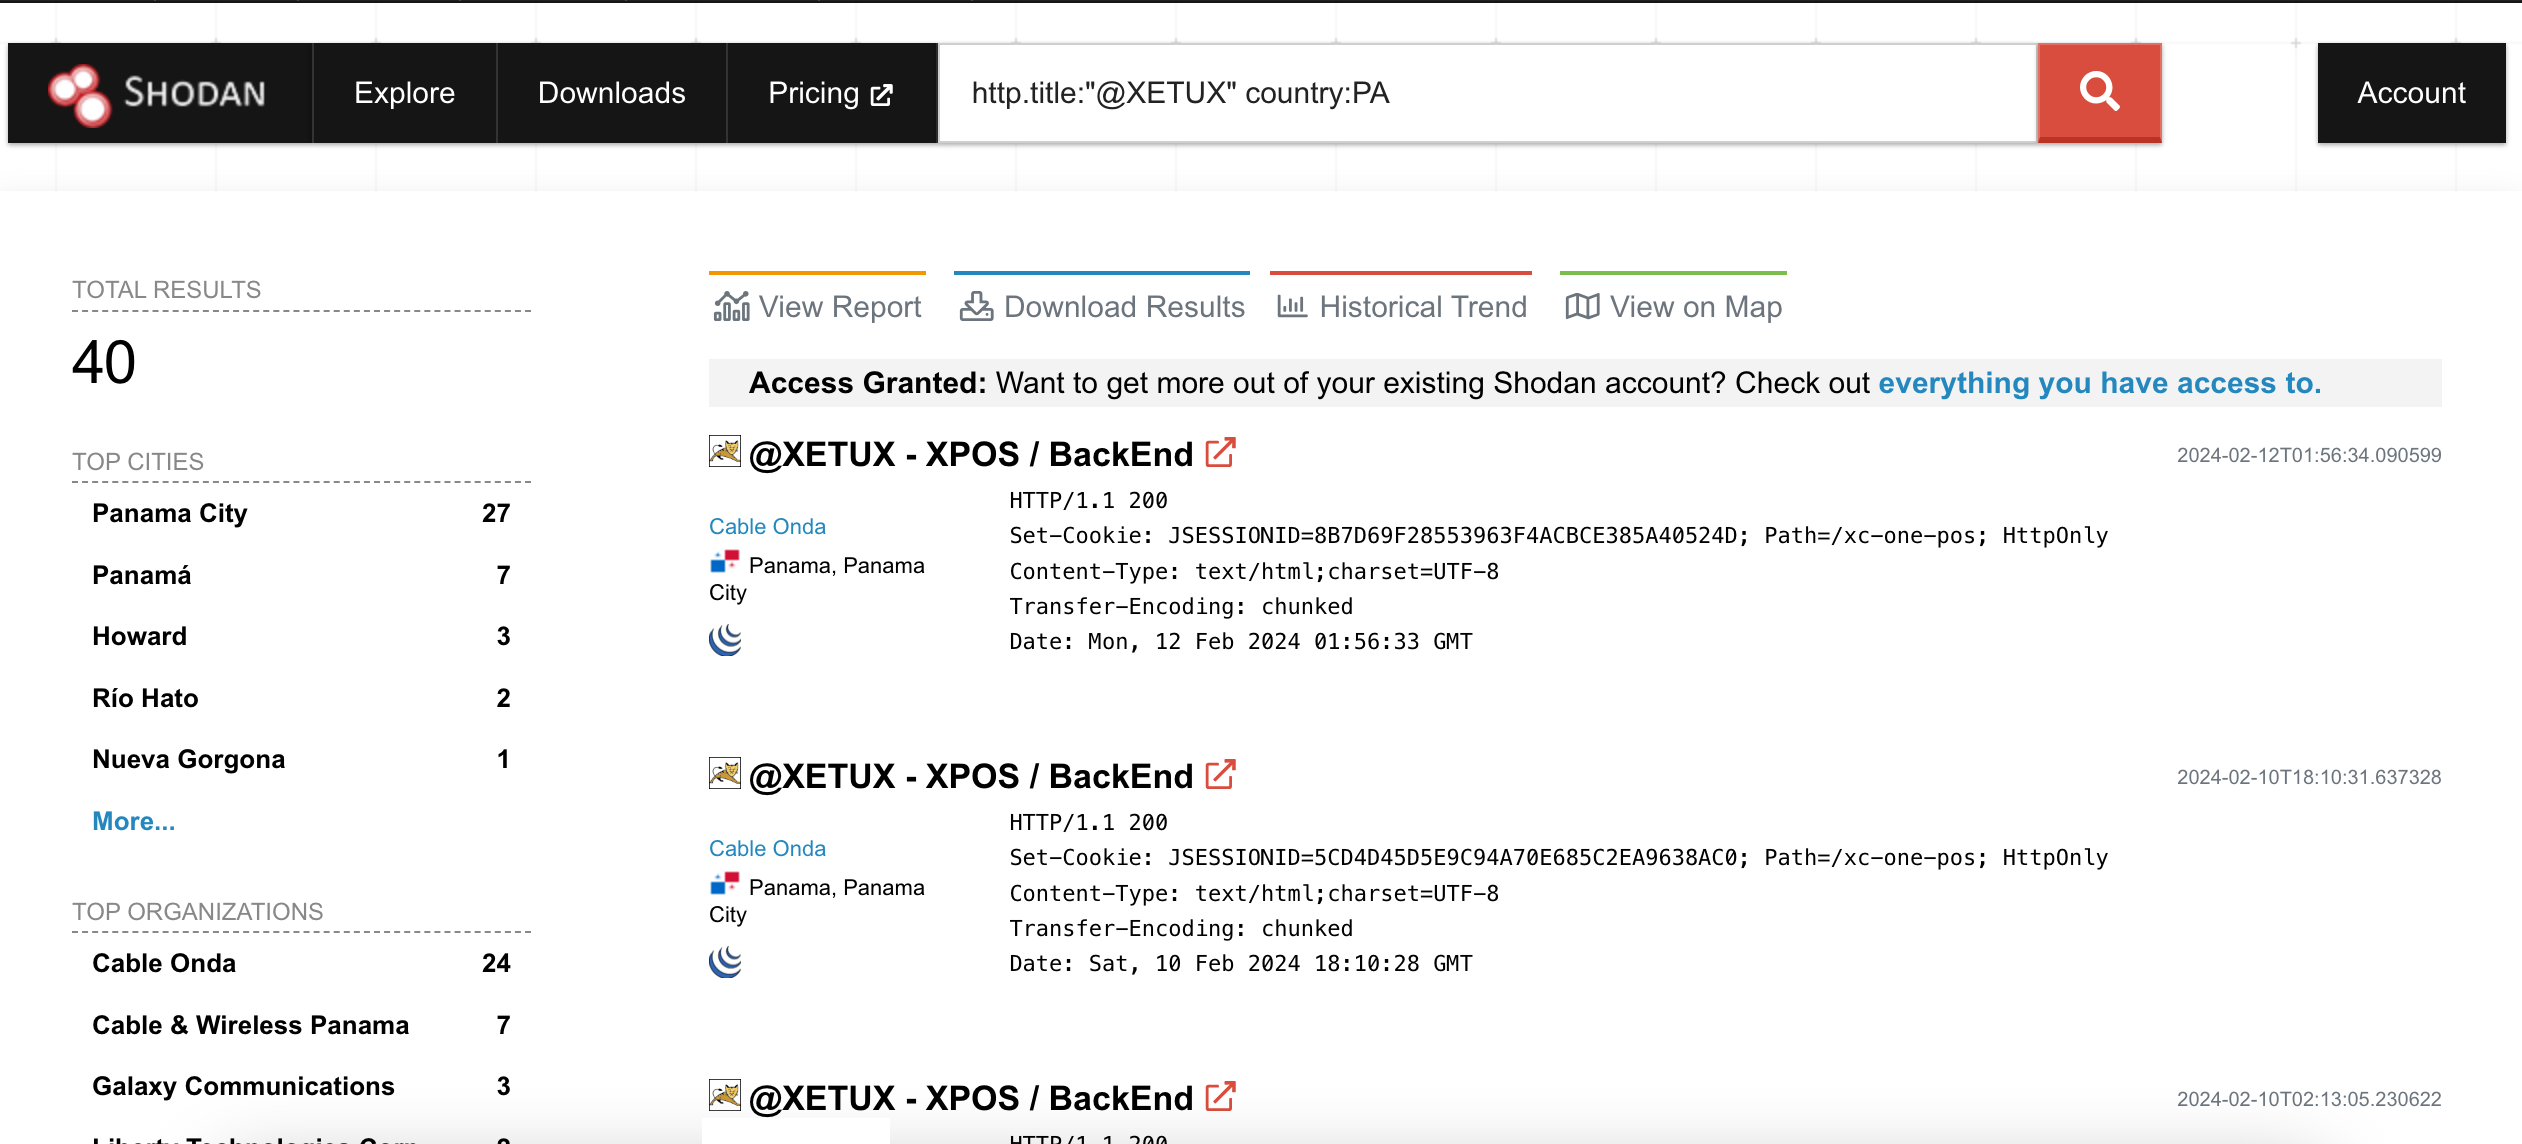Click favicon of the 01:56:34 result
The width and height of the screenshot is (2522, 1144).
725,452
